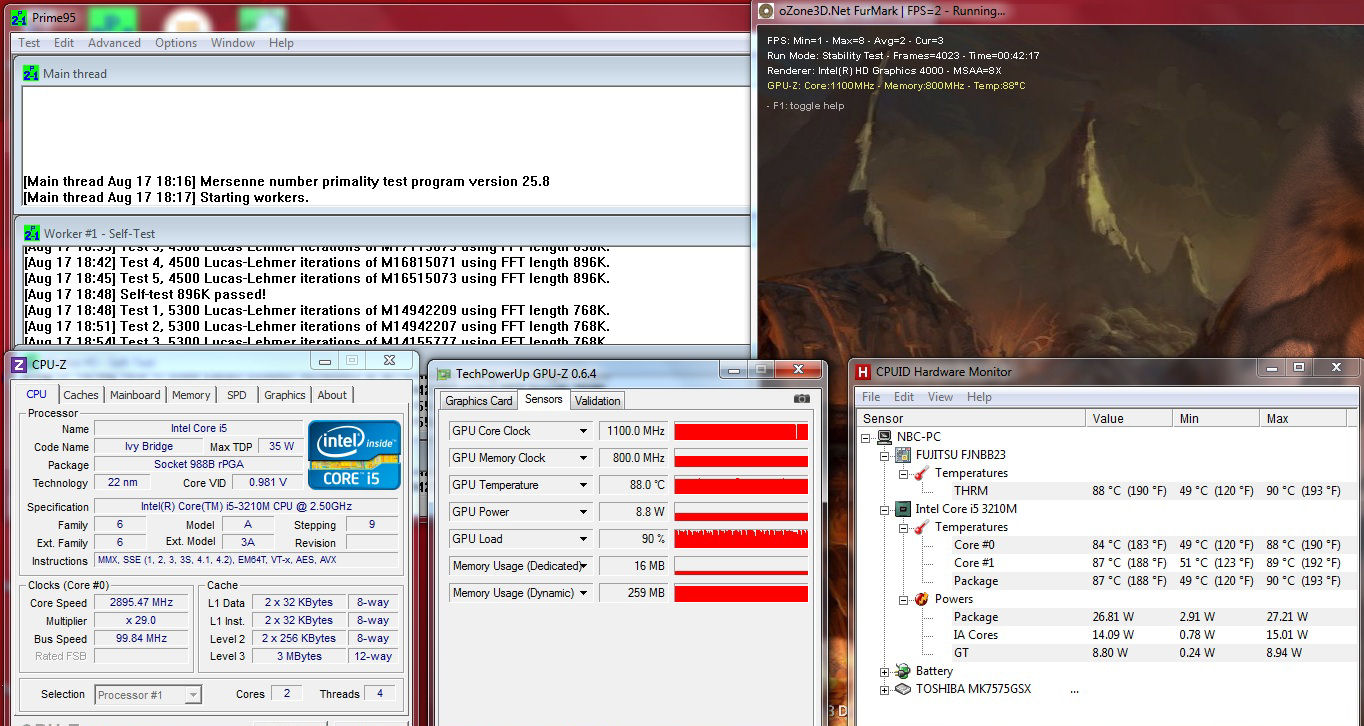Switch to the Mainboard tab in CPU-Z
This screenshot has width=1364, height=726.
click(x=135, y=395)
